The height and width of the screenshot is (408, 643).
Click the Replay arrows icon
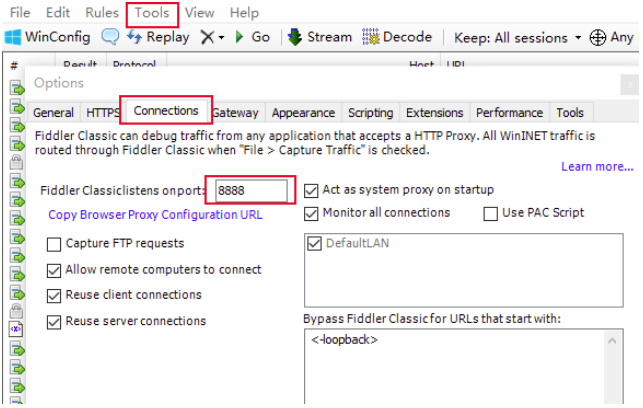(134, 36)
